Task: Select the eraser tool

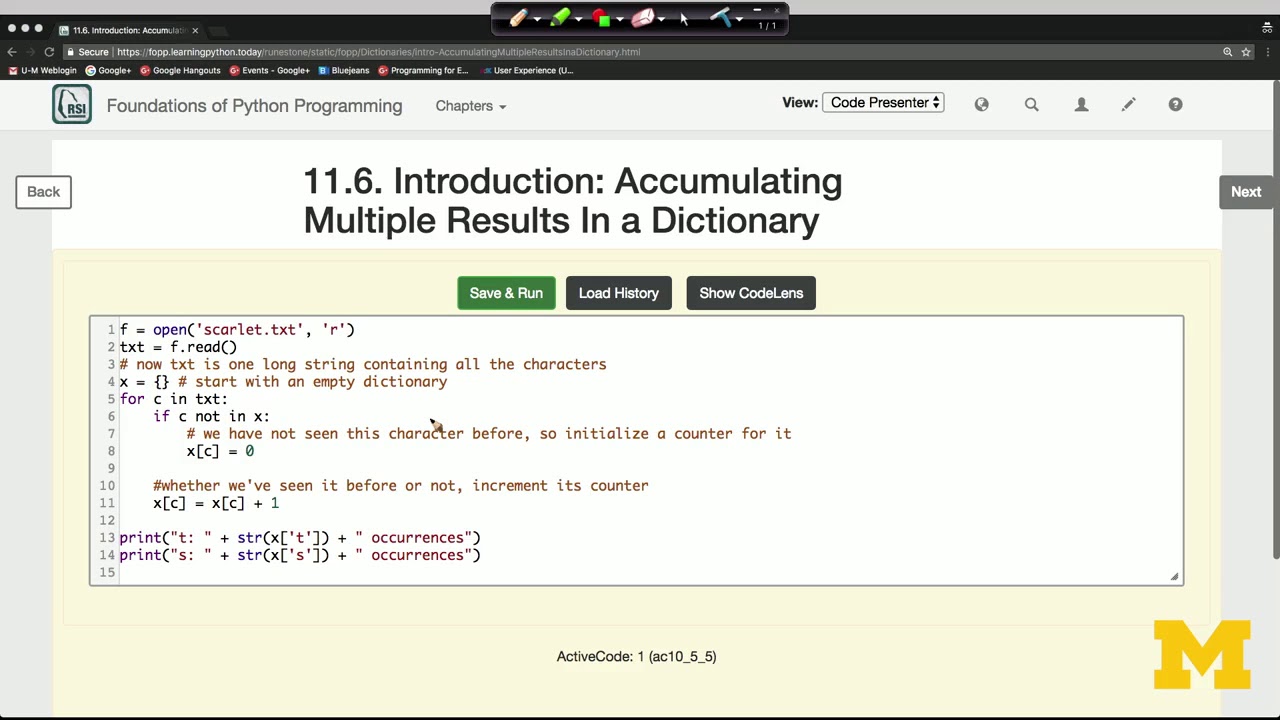Action: pyautogui.click(x=642, y=18)
